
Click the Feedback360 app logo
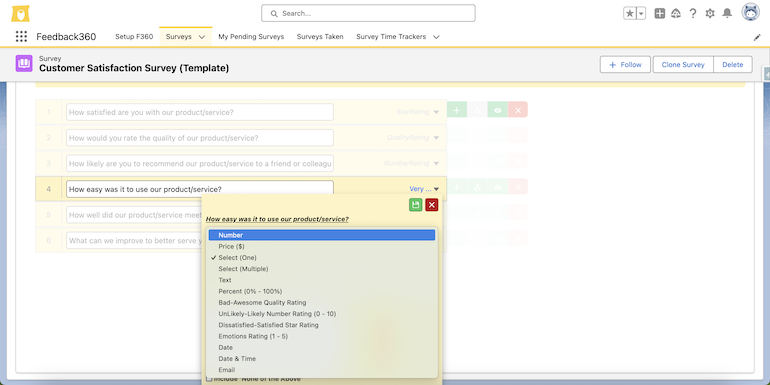(x=20, y=13)
